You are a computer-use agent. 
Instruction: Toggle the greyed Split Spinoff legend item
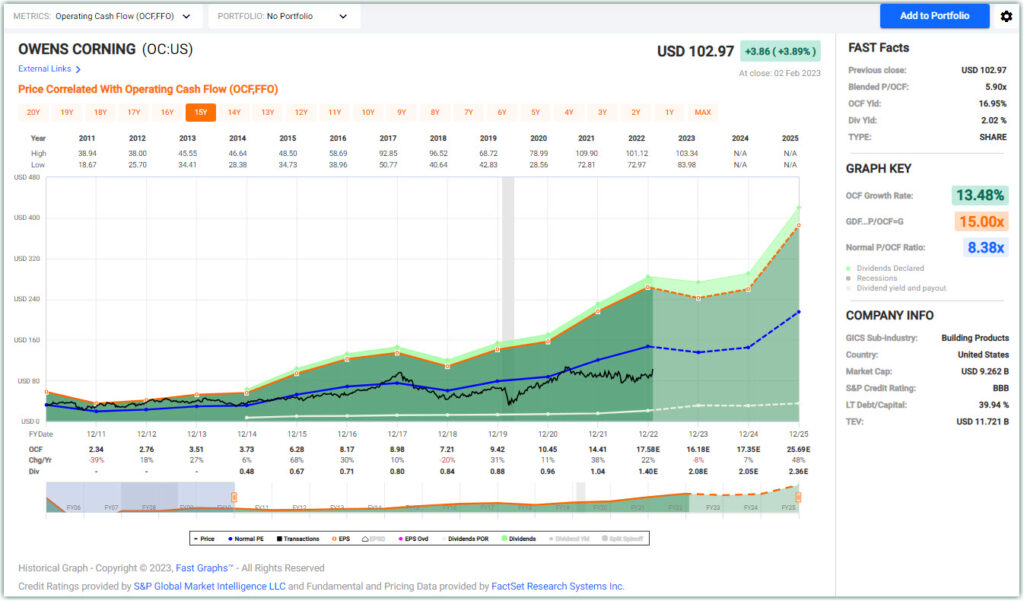(x=622, y=539)
